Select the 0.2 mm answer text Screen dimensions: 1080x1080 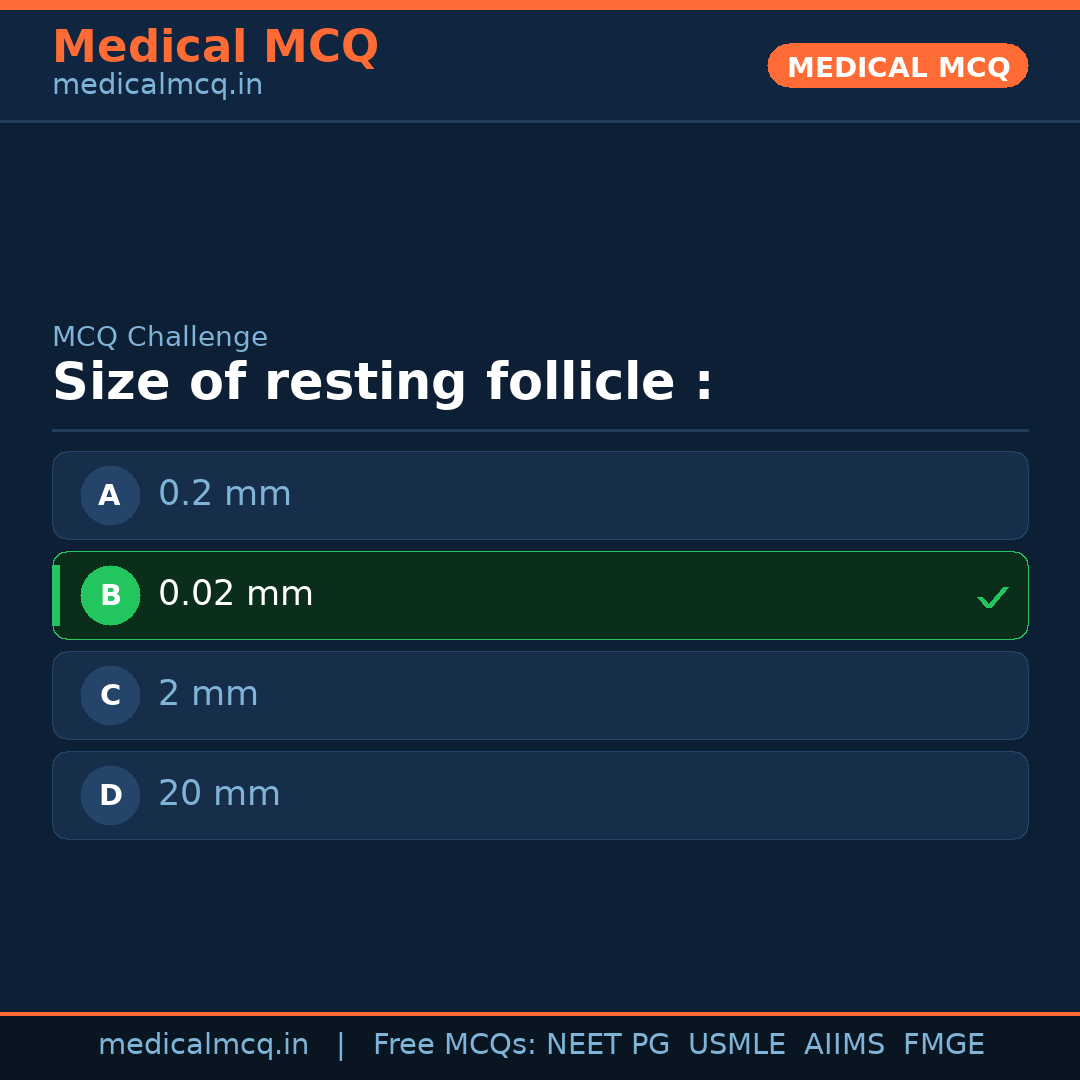pyautogui.click(x=225, y=494)
